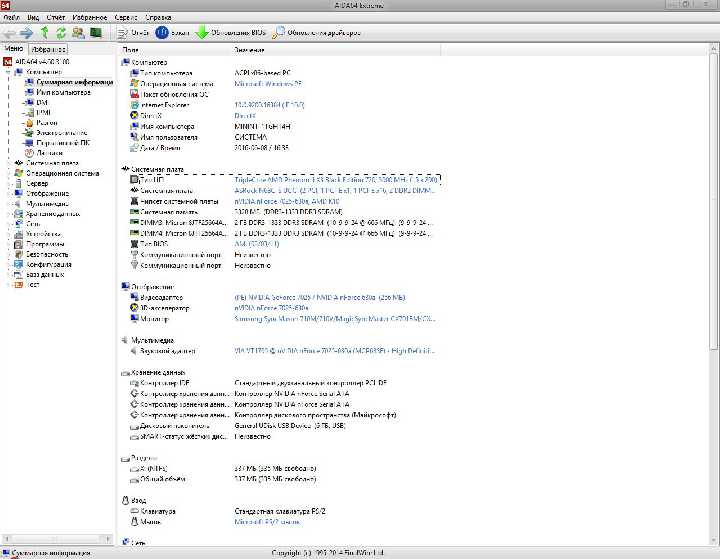Viewport: 720px width, 559px height.
Task: Open the ASRock motherboard link
Action: pyautogui.click(x=334, y=190)
